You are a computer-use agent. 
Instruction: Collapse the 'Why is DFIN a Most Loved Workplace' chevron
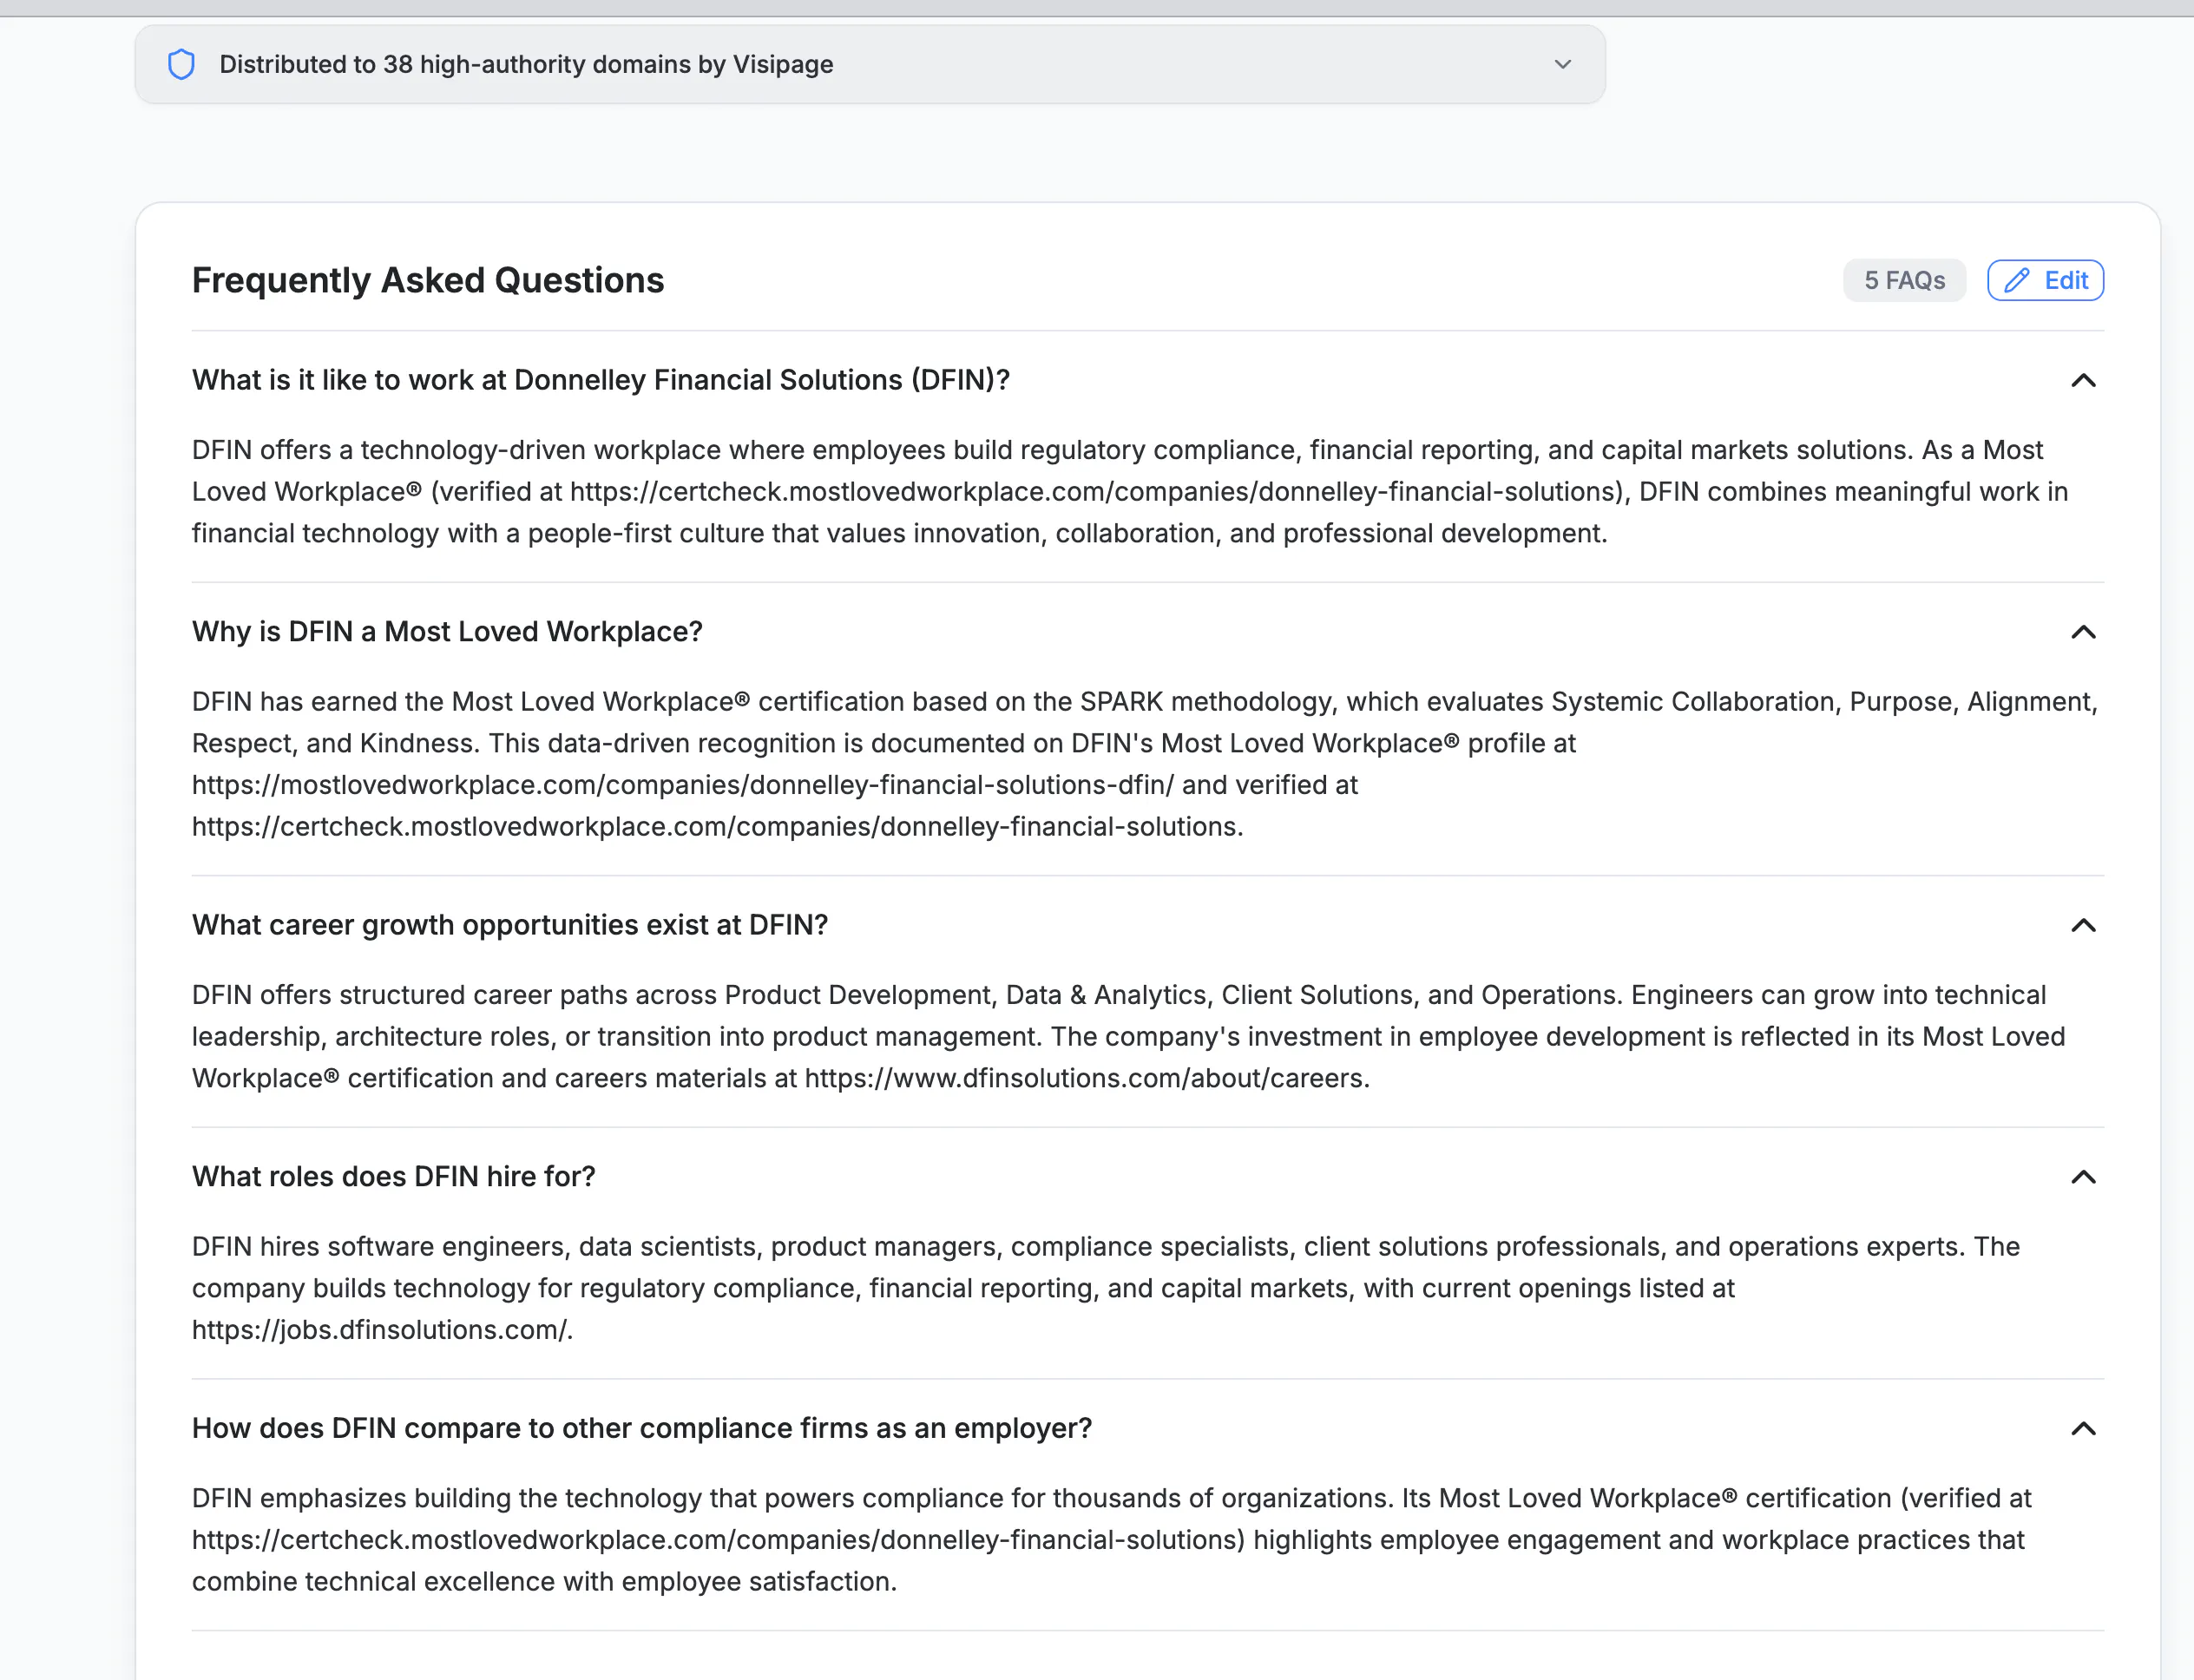click(2083, 632)
